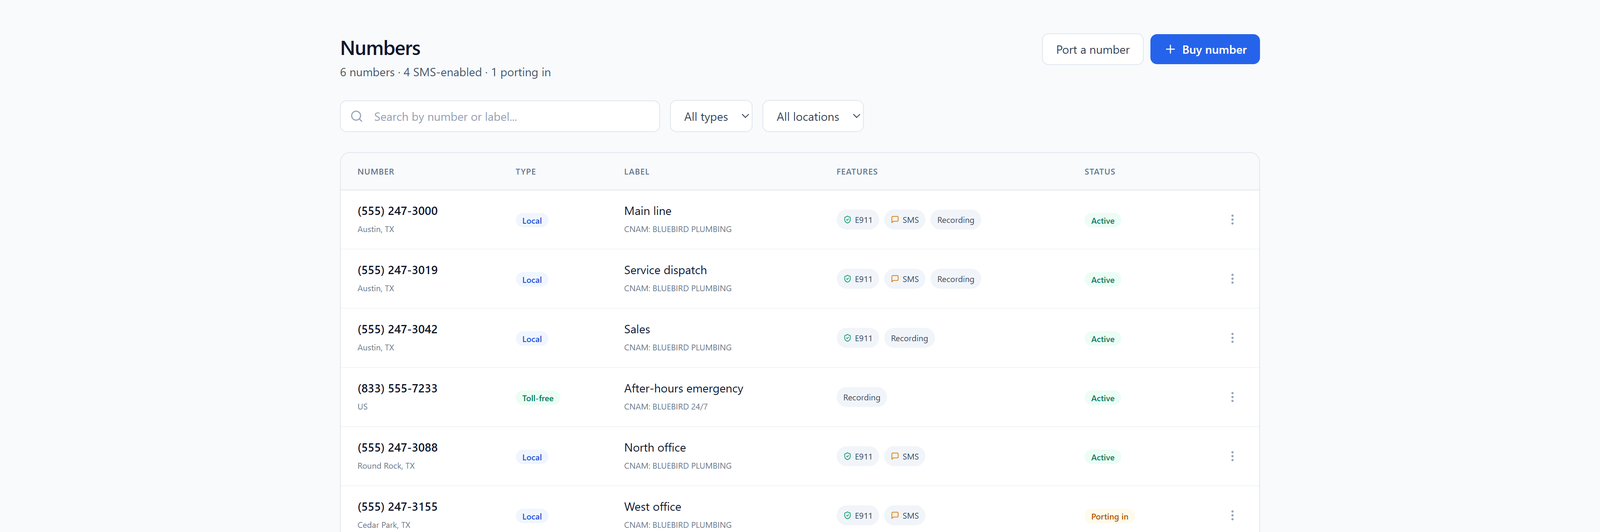The width and height of the screenshot is (1600, 532).
Task: Click the West office label
Action: (653, 507)
